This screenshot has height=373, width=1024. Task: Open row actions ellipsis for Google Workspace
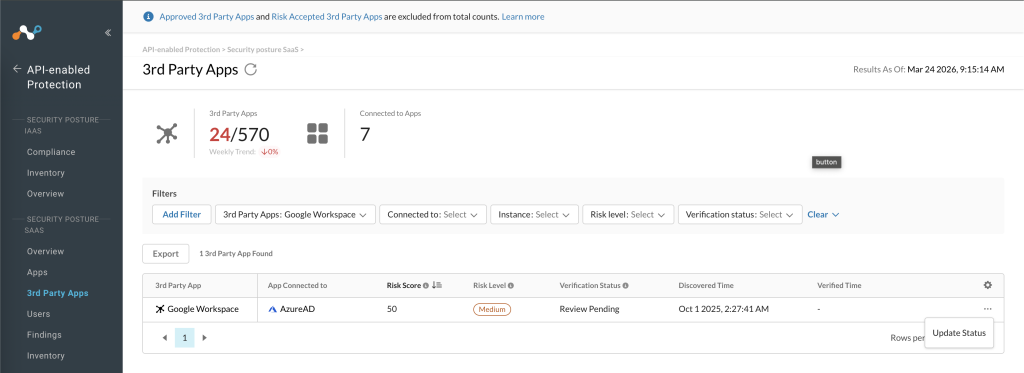pos(987,308)
